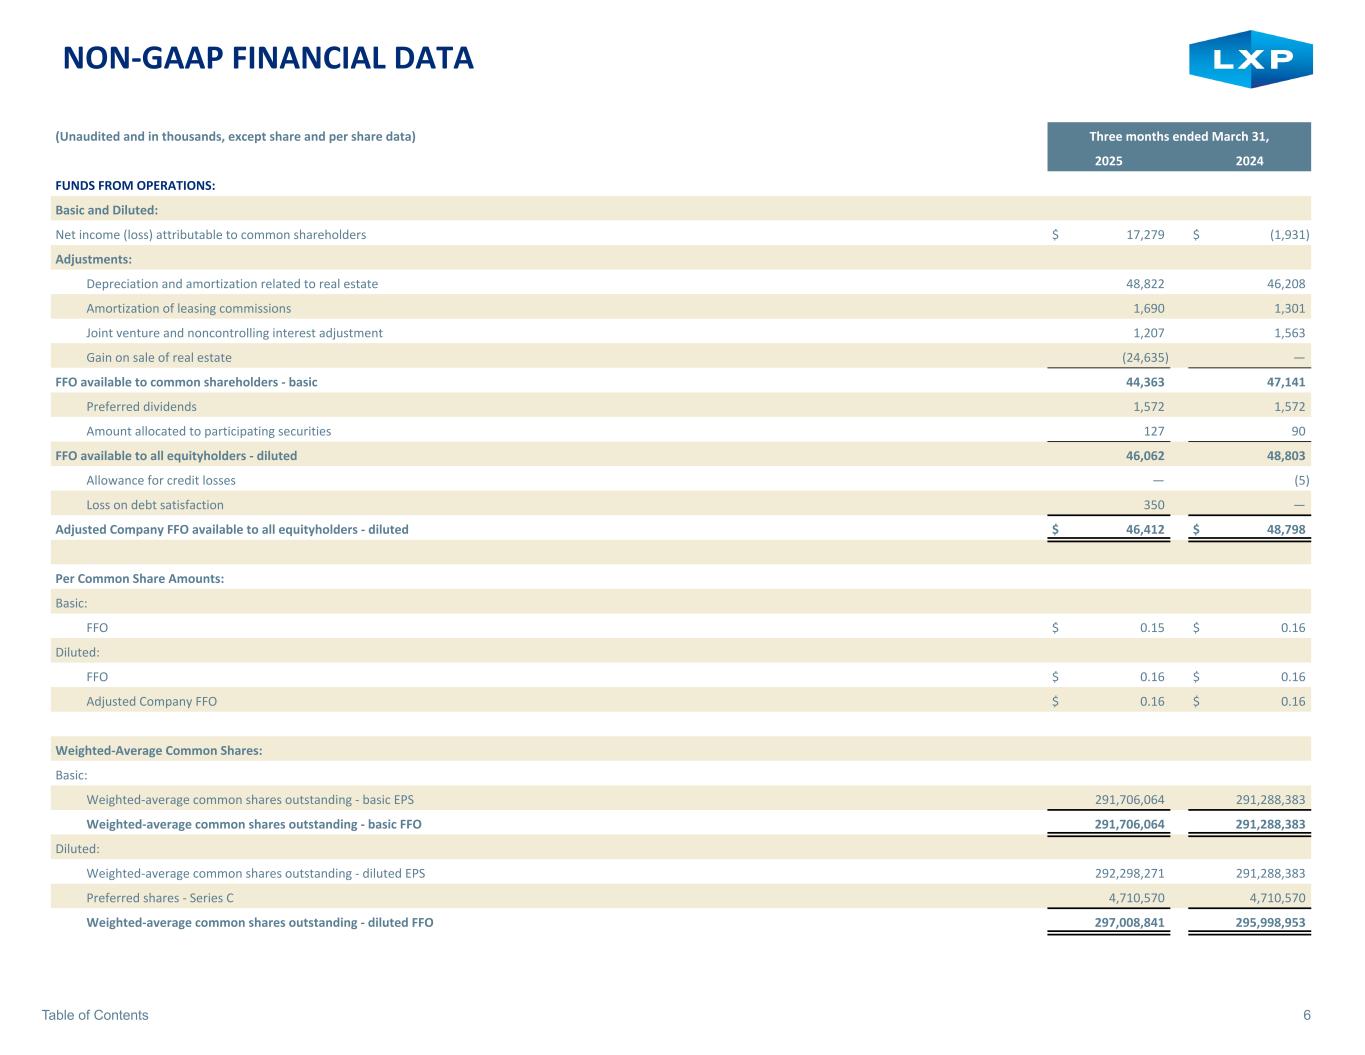The width and height of the screenshot is (1365, 1055).
Task: Select the 2025 column header
Action: pos(1108,161)
